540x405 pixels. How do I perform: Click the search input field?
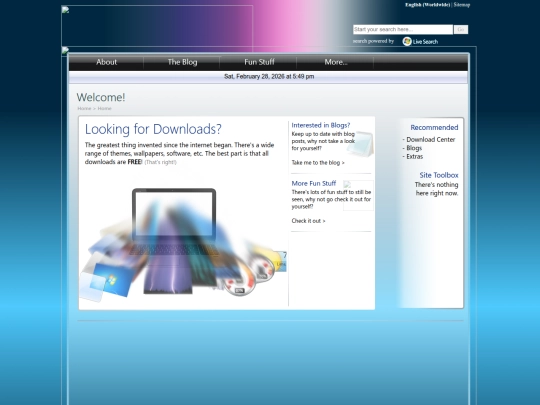click(403, 30)
